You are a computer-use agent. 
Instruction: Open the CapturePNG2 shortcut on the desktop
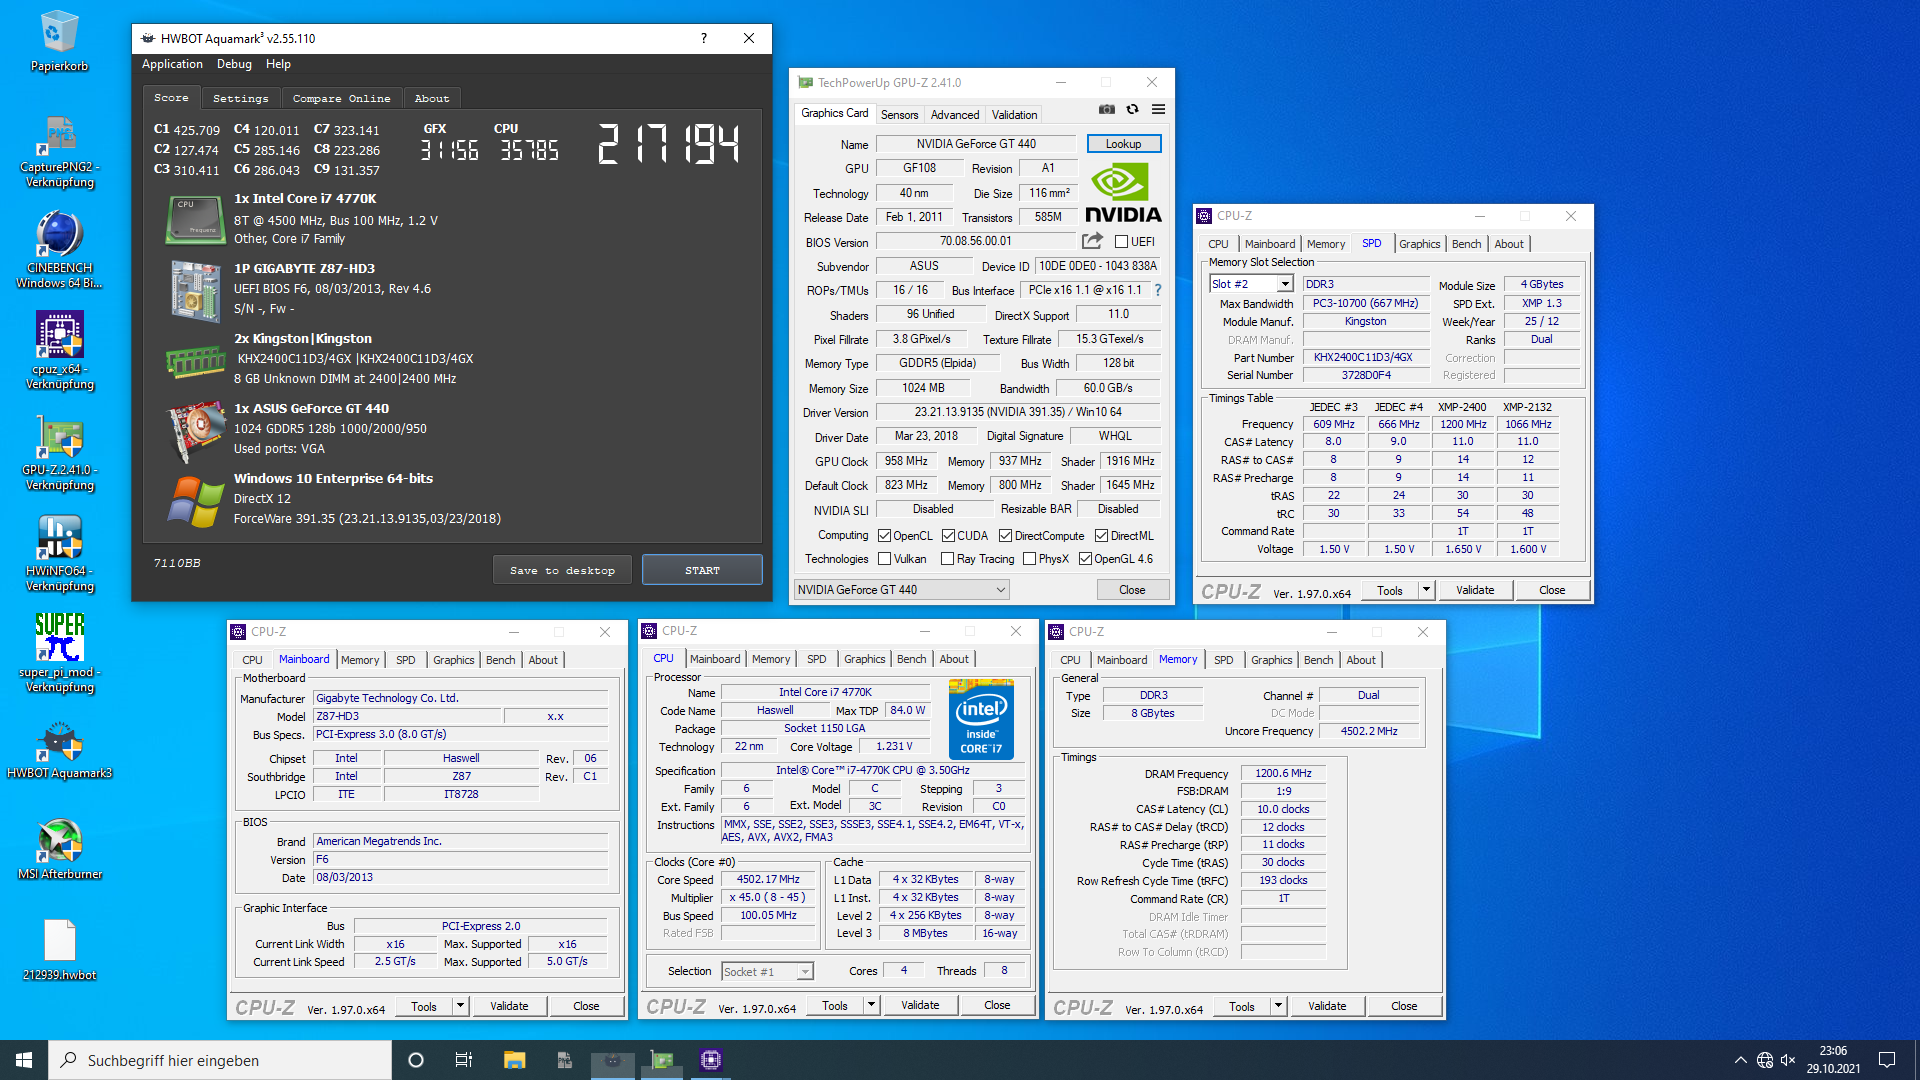[59, 152]
